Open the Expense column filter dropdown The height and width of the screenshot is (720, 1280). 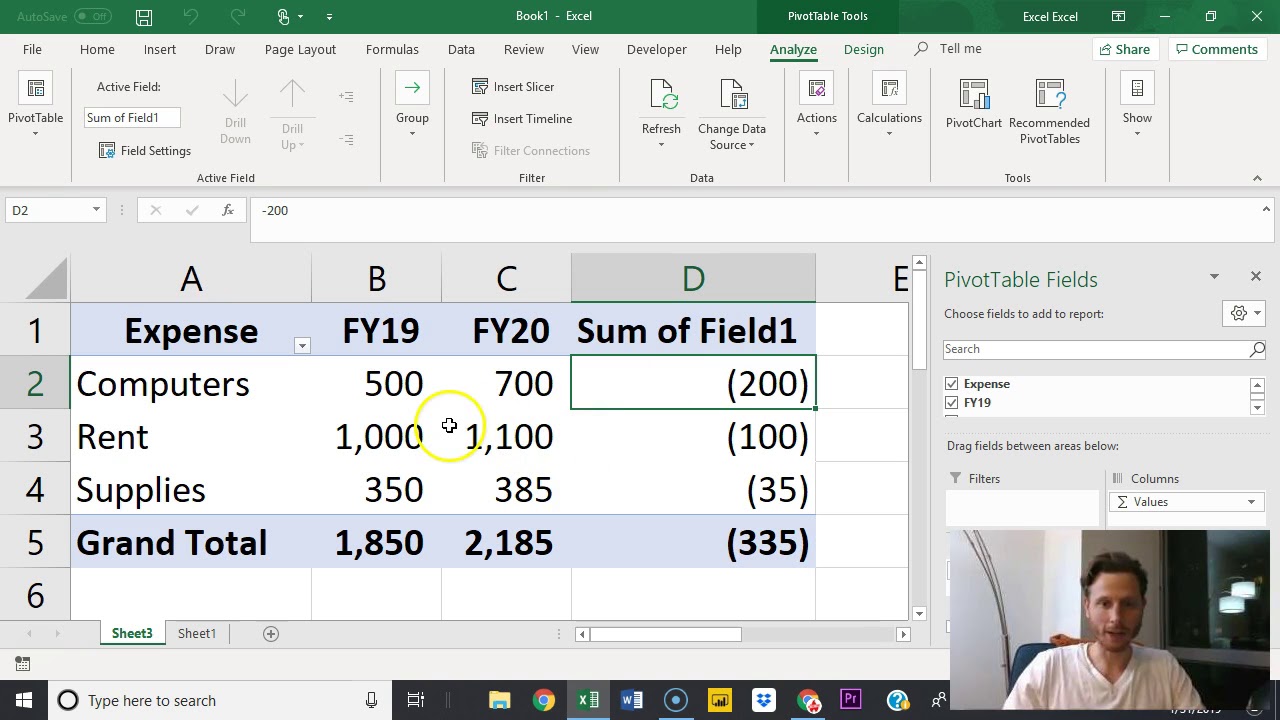tap(302, 346)
